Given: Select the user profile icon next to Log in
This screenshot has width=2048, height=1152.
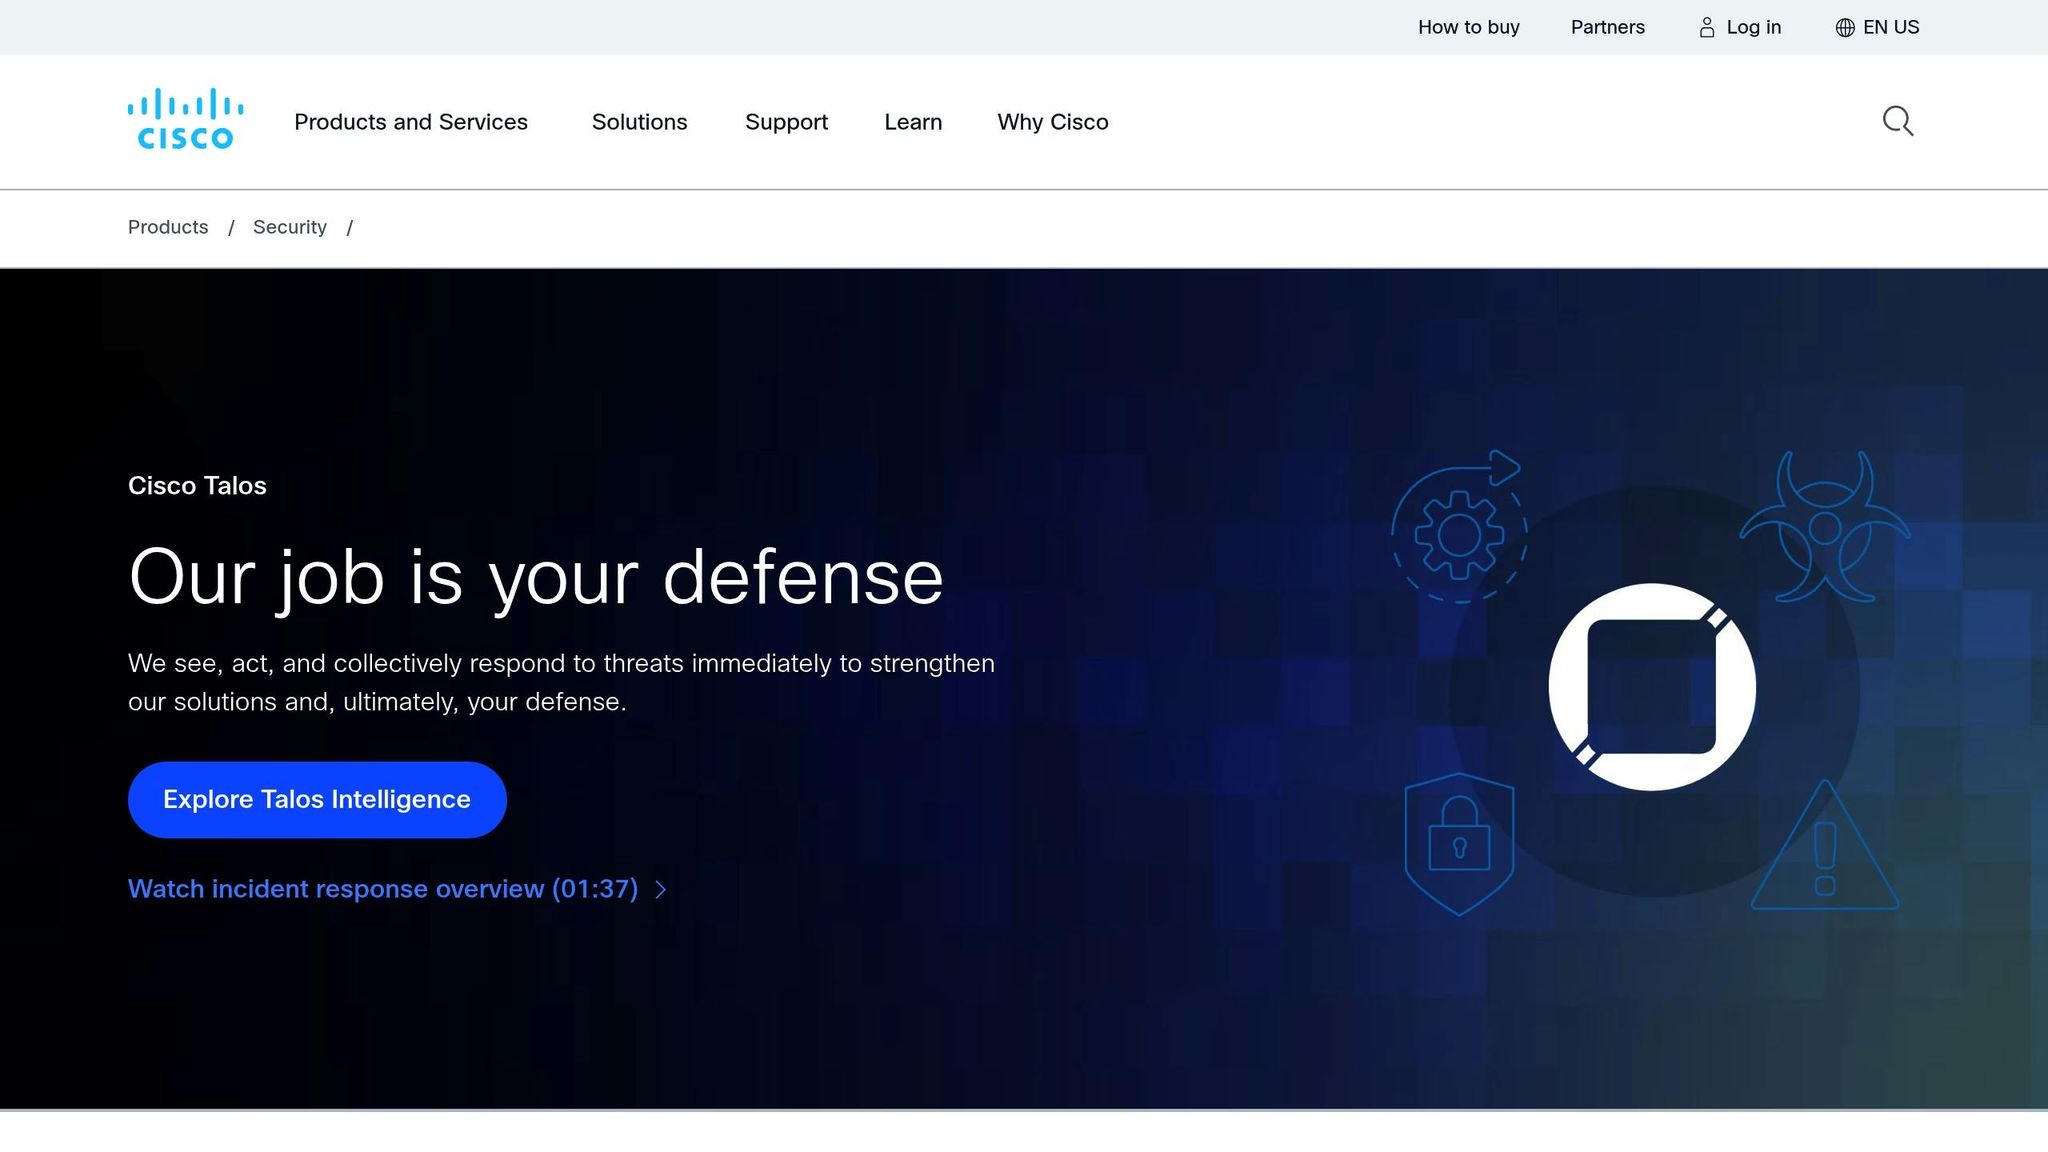Looking at the screenshot, I should (1707, 27).
